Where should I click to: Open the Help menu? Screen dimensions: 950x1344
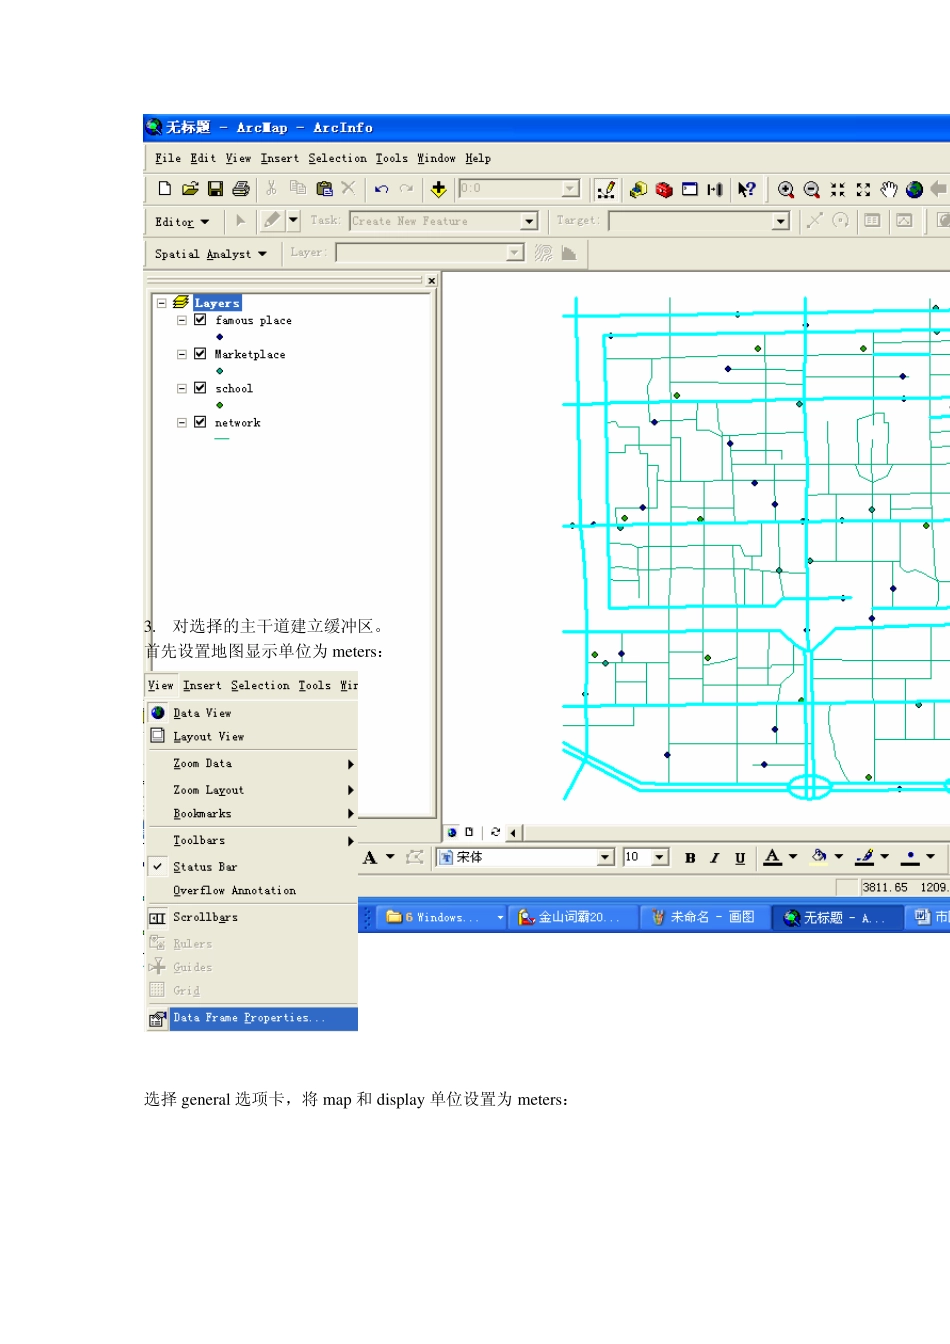pyautogui.click(x=478, y=158)
